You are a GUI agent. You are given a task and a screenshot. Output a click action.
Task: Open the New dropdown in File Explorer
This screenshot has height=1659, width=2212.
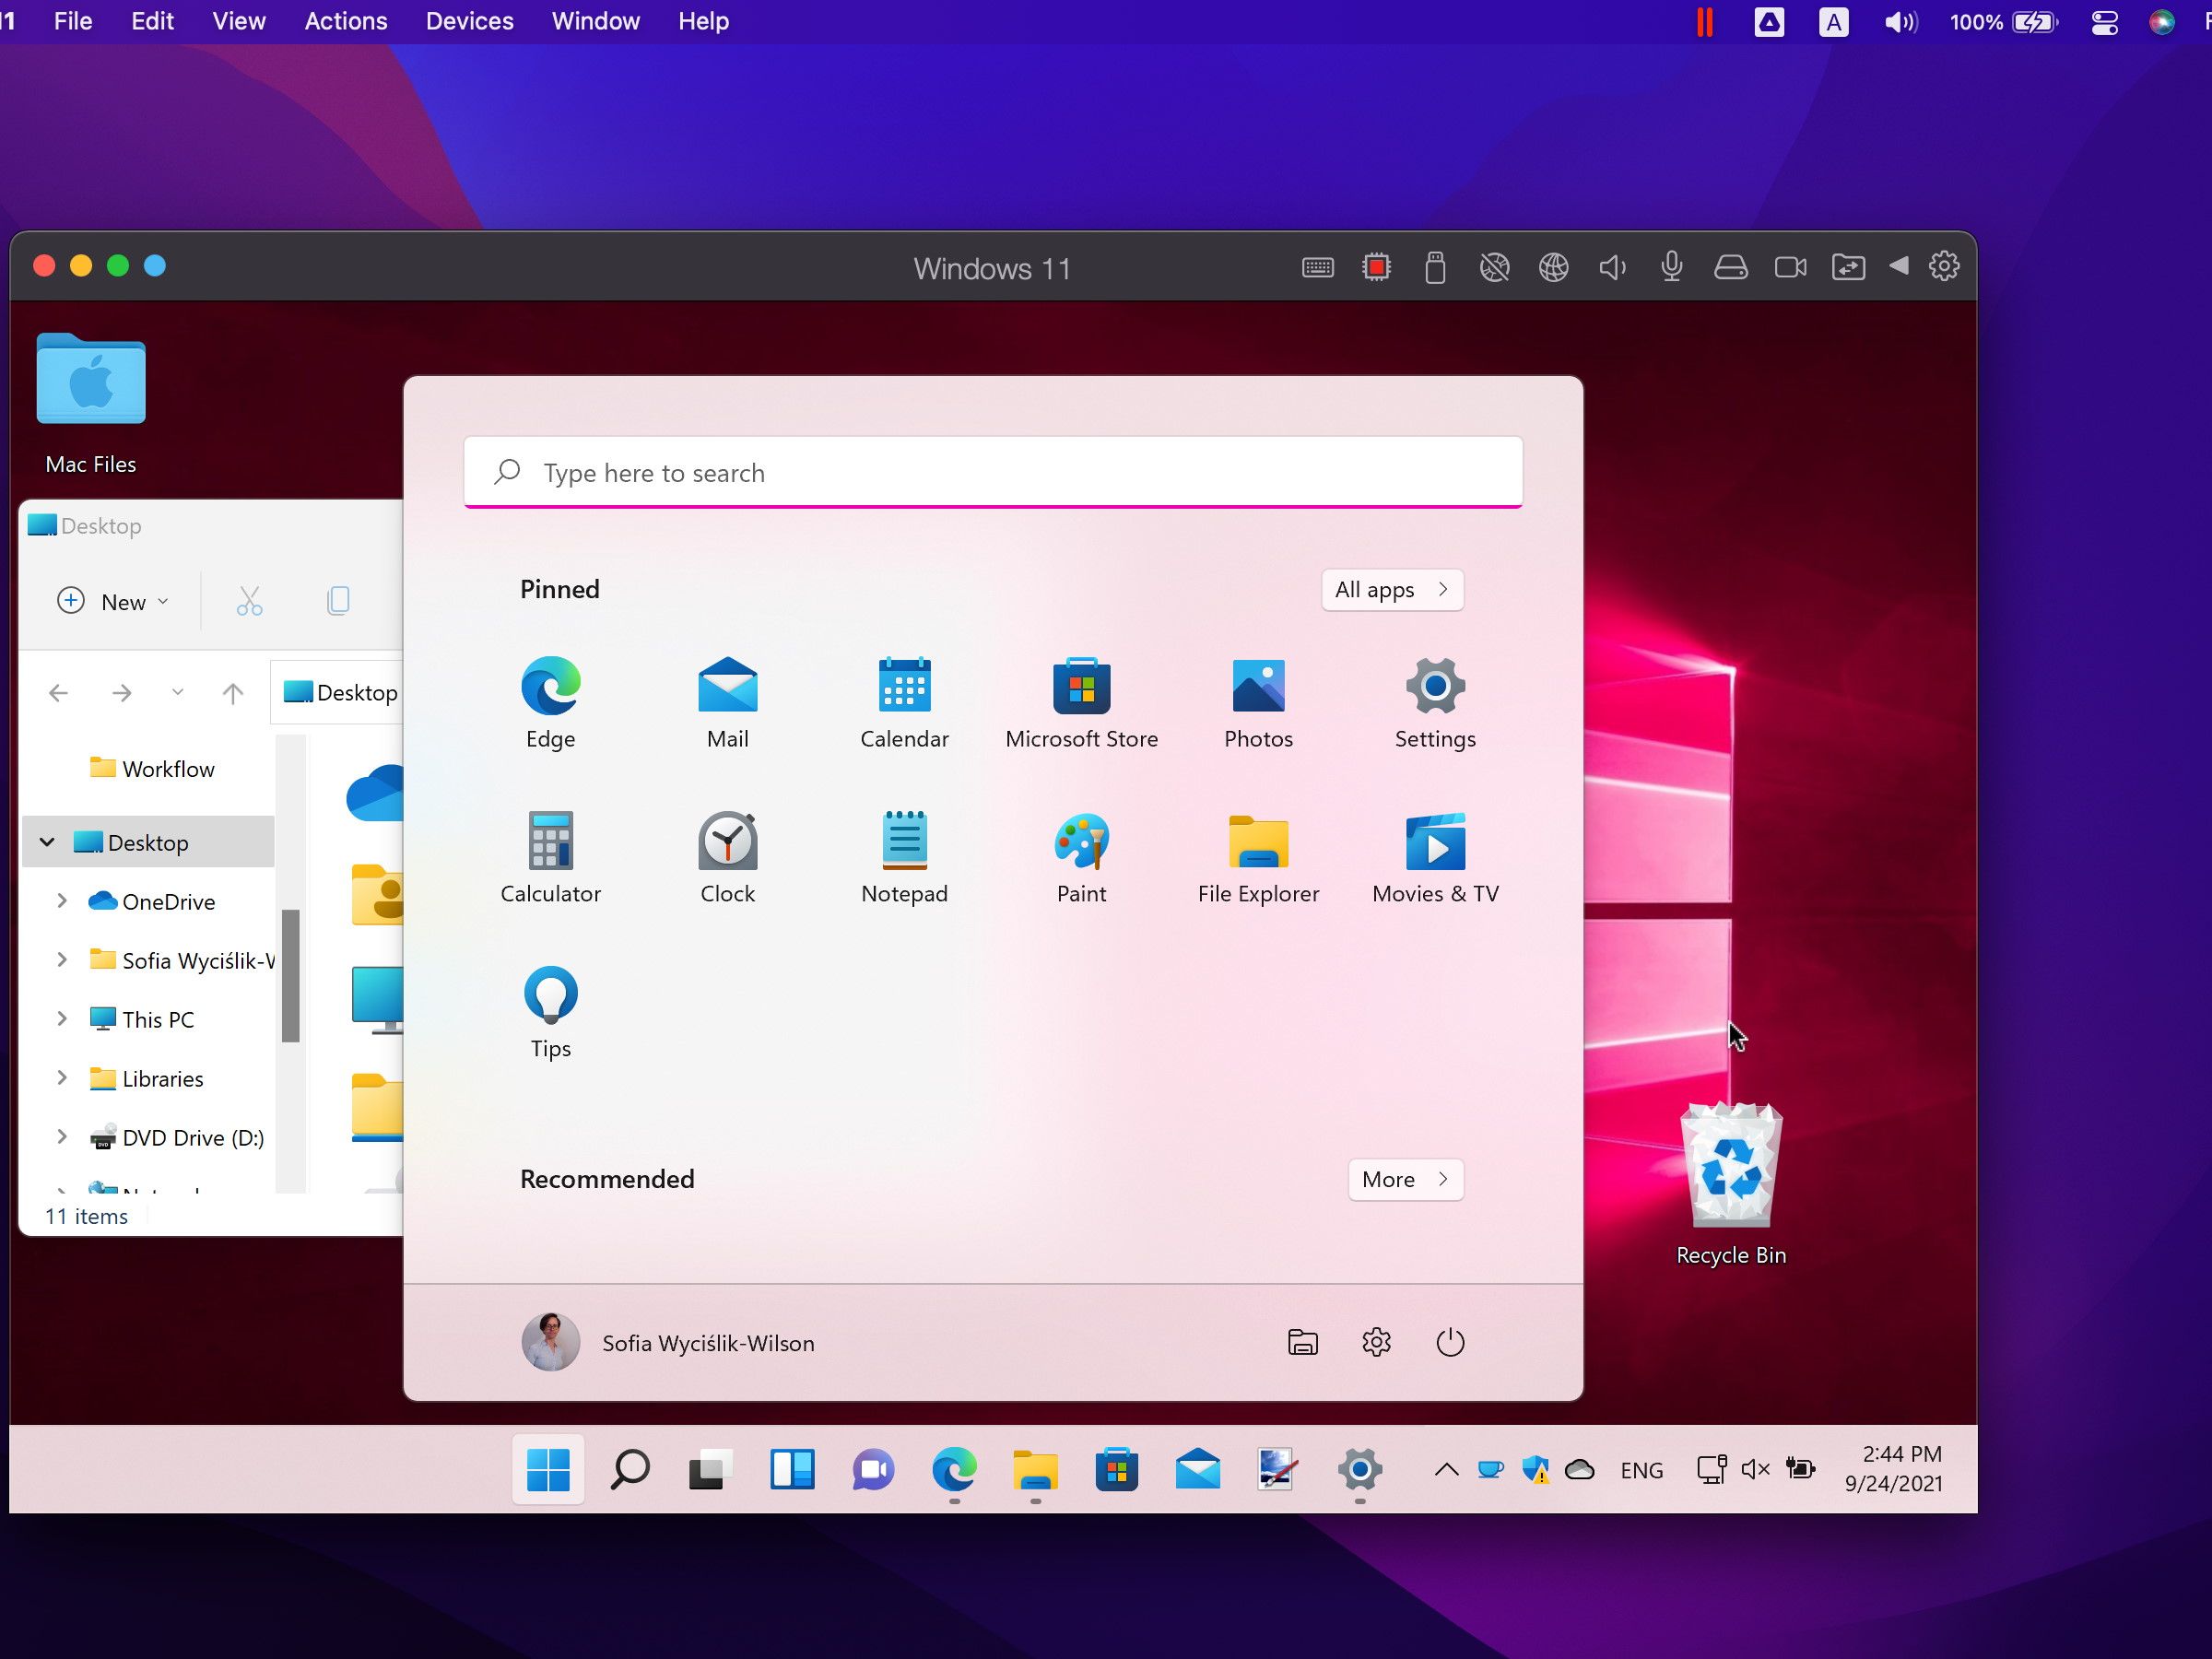click(112, 601)
